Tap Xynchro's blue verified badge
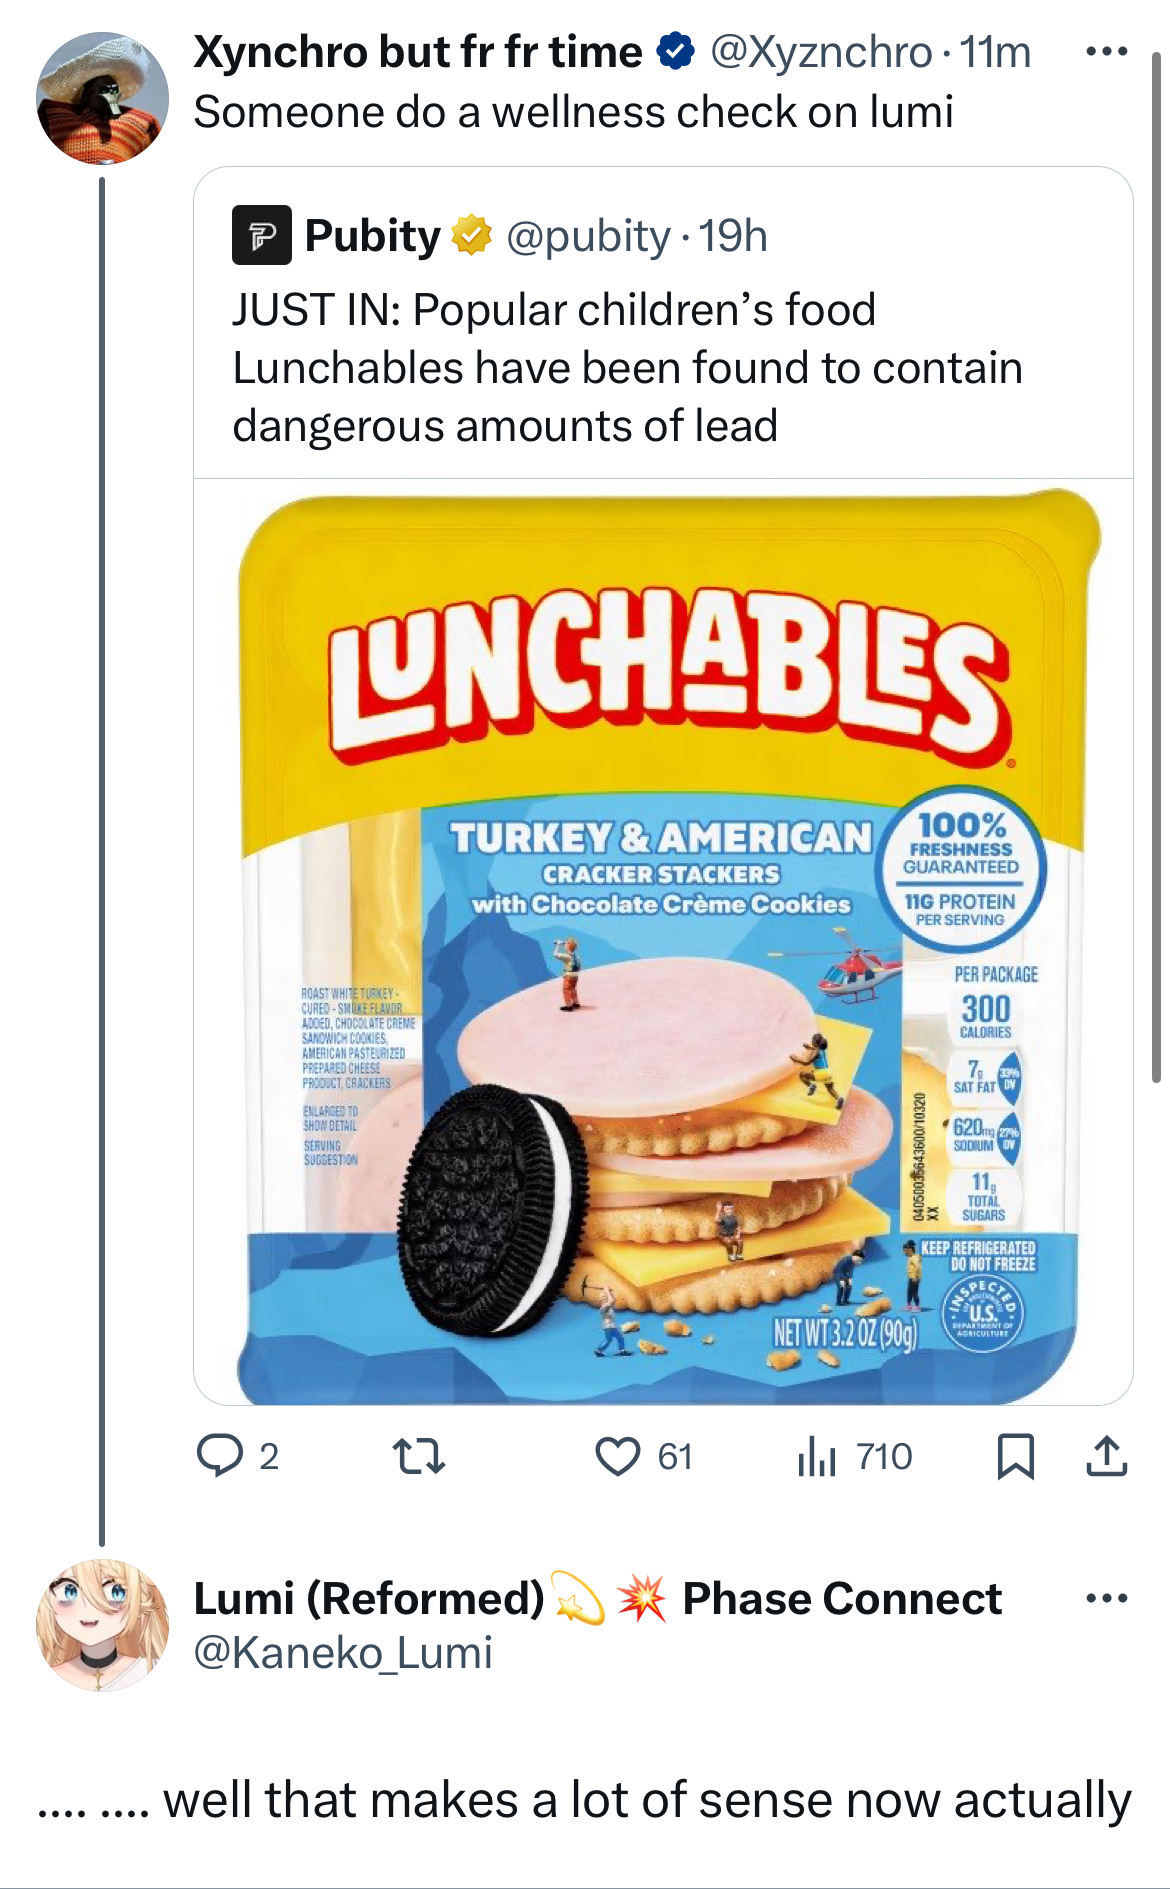Image resolution: width=1170 pixels, height=1889 pixels. [x=676, y=52]
